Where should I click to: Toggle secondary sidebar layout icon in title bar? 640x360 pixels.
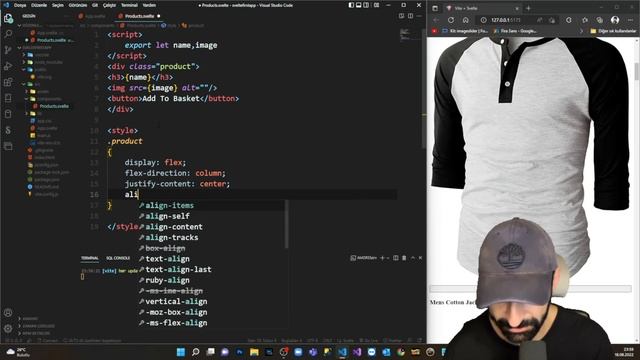tap(366, 5)
